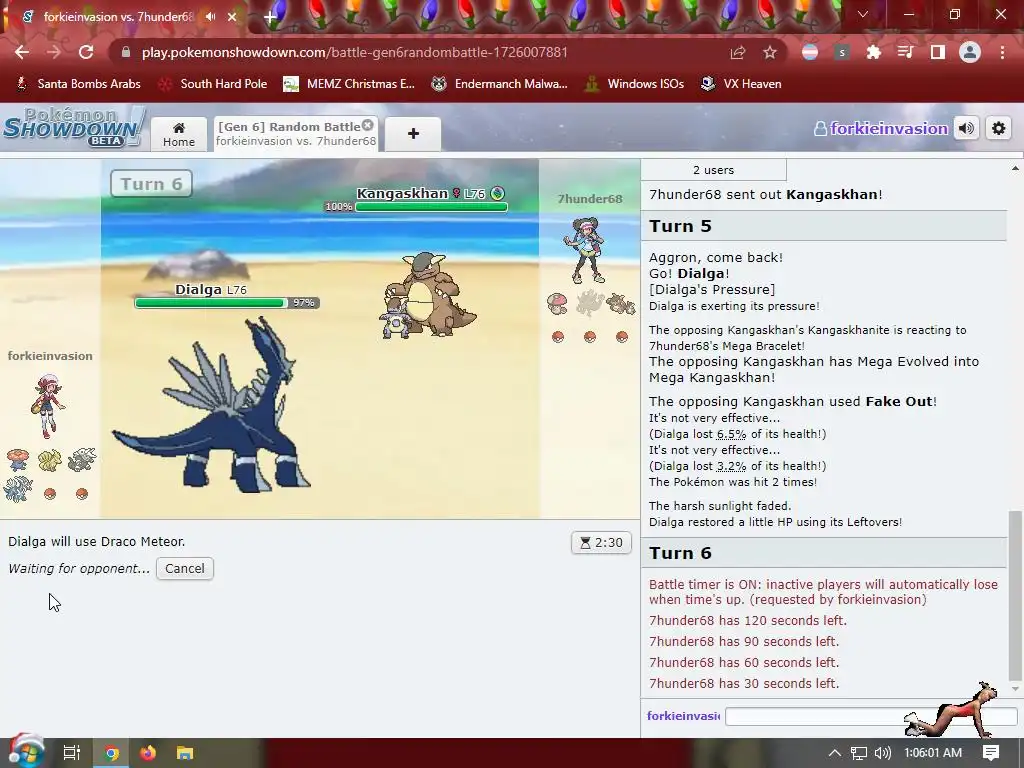Click the system volume tray icon
Image resolution: width=1024 pixels, height=768 pixels.
click(x=882, y=753)
